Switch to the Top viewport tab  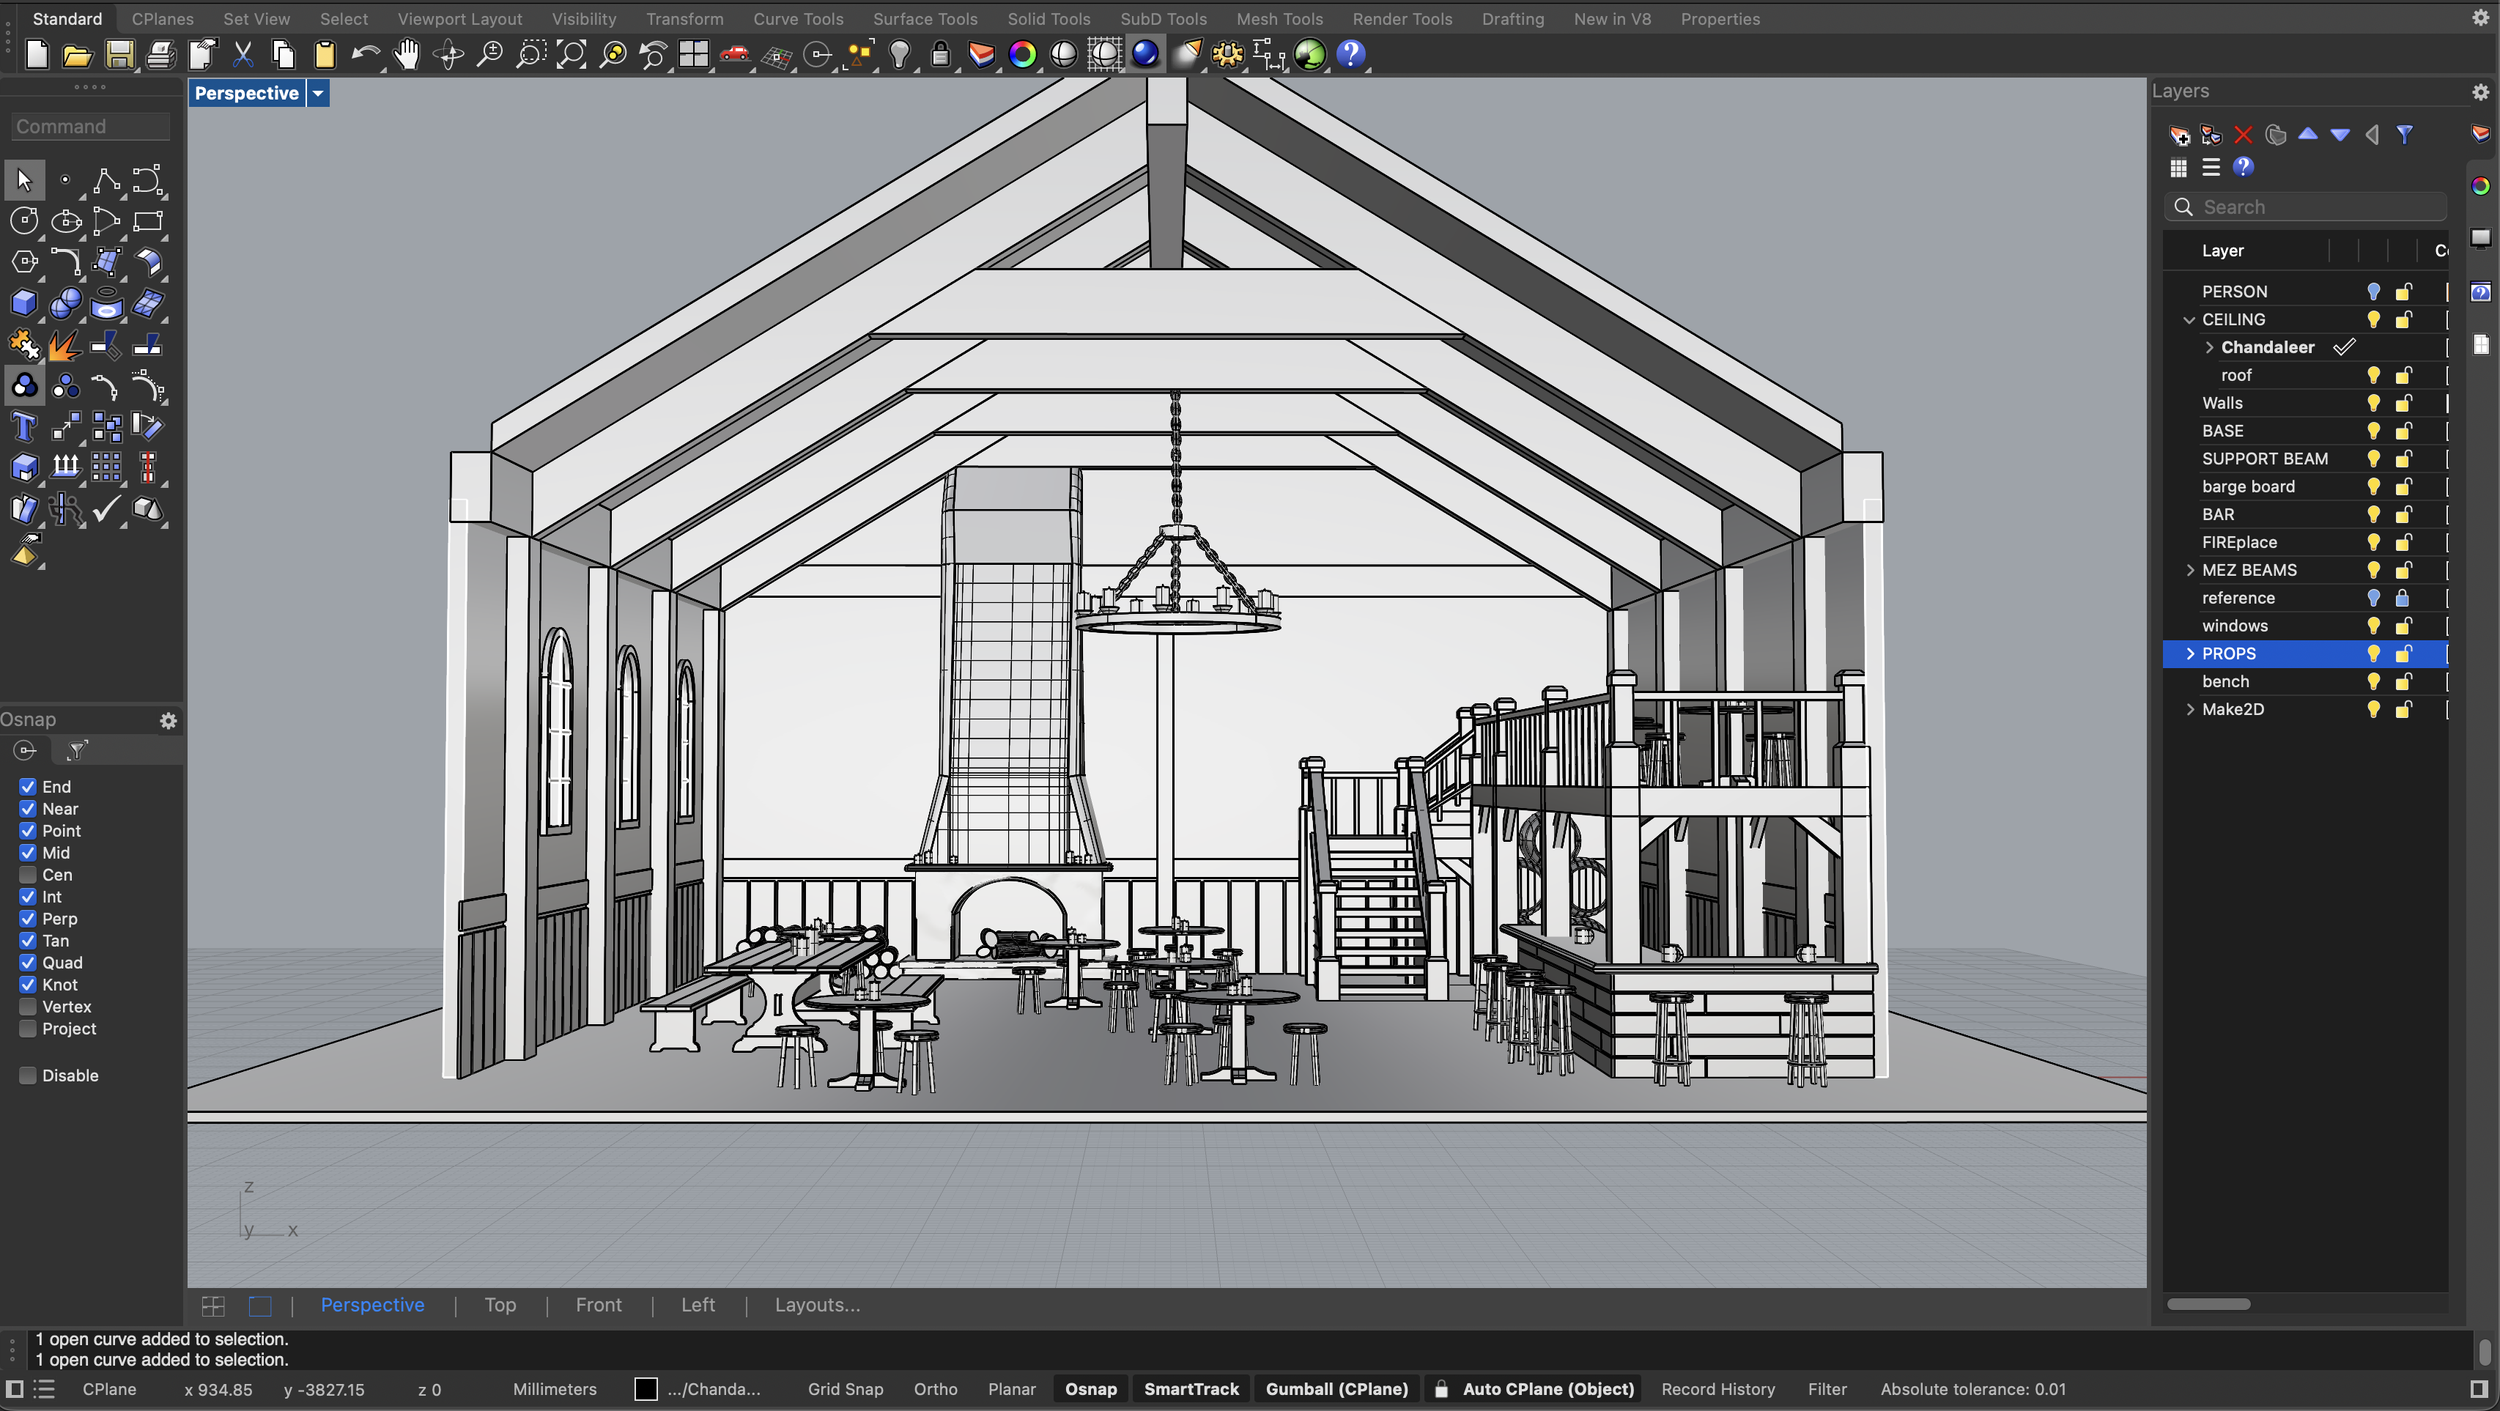click(500, 1304)
